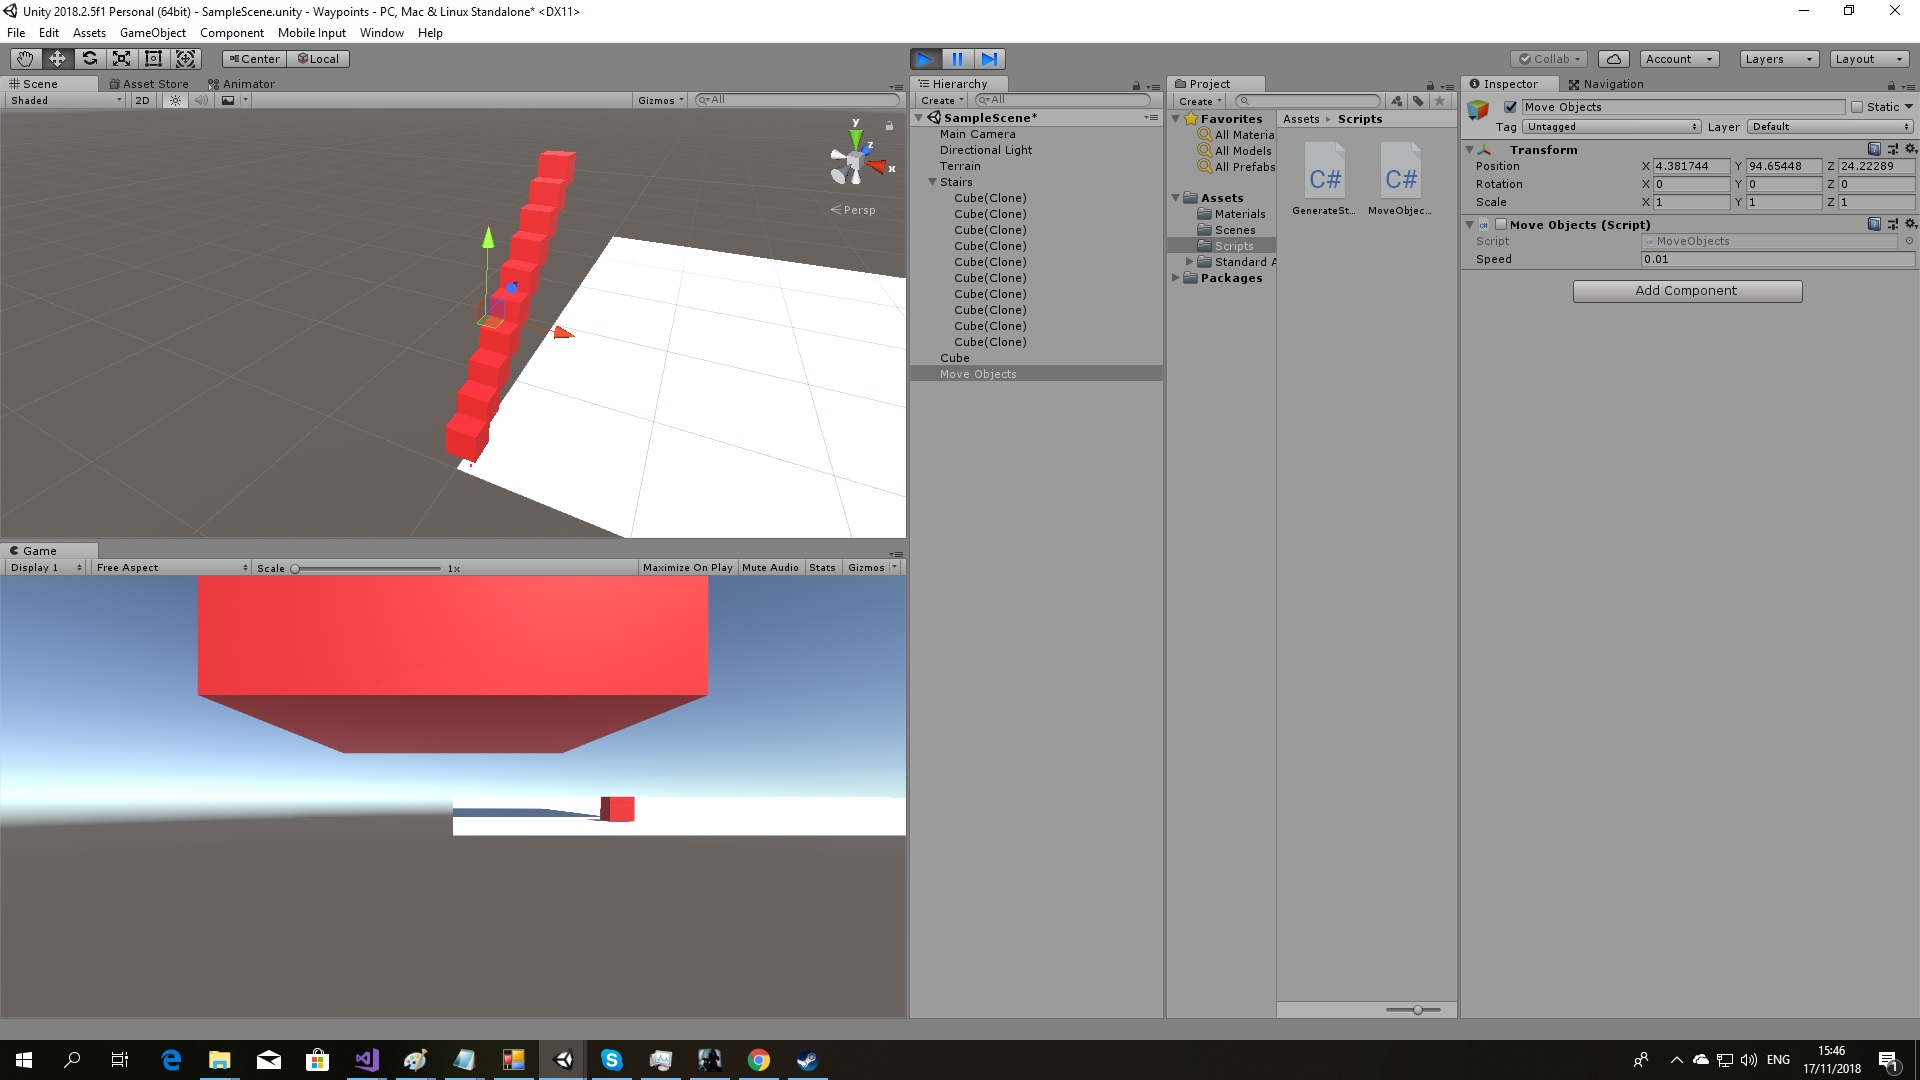
Task: Click Maximize On Play button
Action: coord(687,568)
